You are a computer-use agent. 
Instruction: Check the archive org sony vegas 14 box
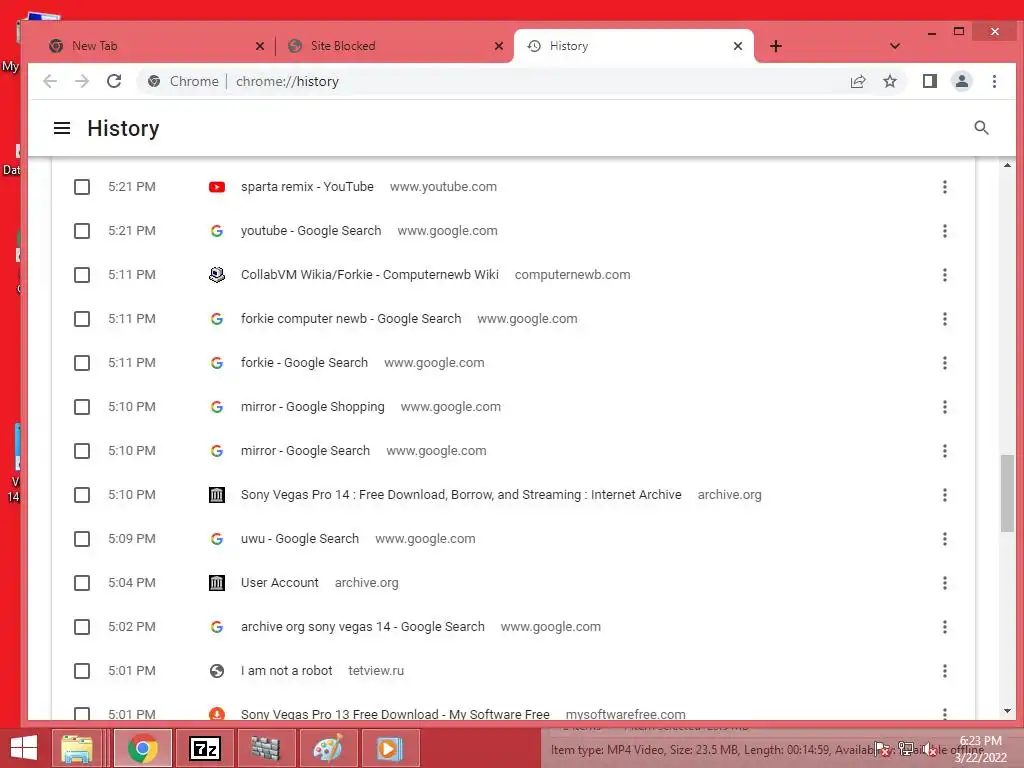coord(82,627)
